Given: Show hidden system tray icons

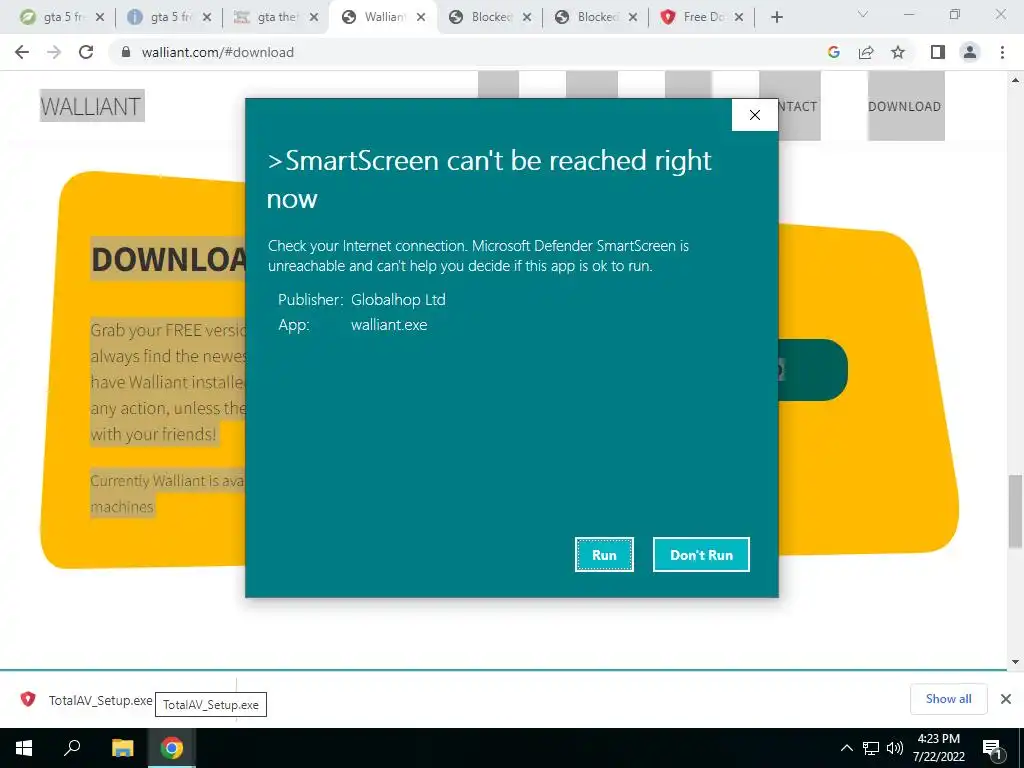Looking at the screenshot, I should pos(846,748).
